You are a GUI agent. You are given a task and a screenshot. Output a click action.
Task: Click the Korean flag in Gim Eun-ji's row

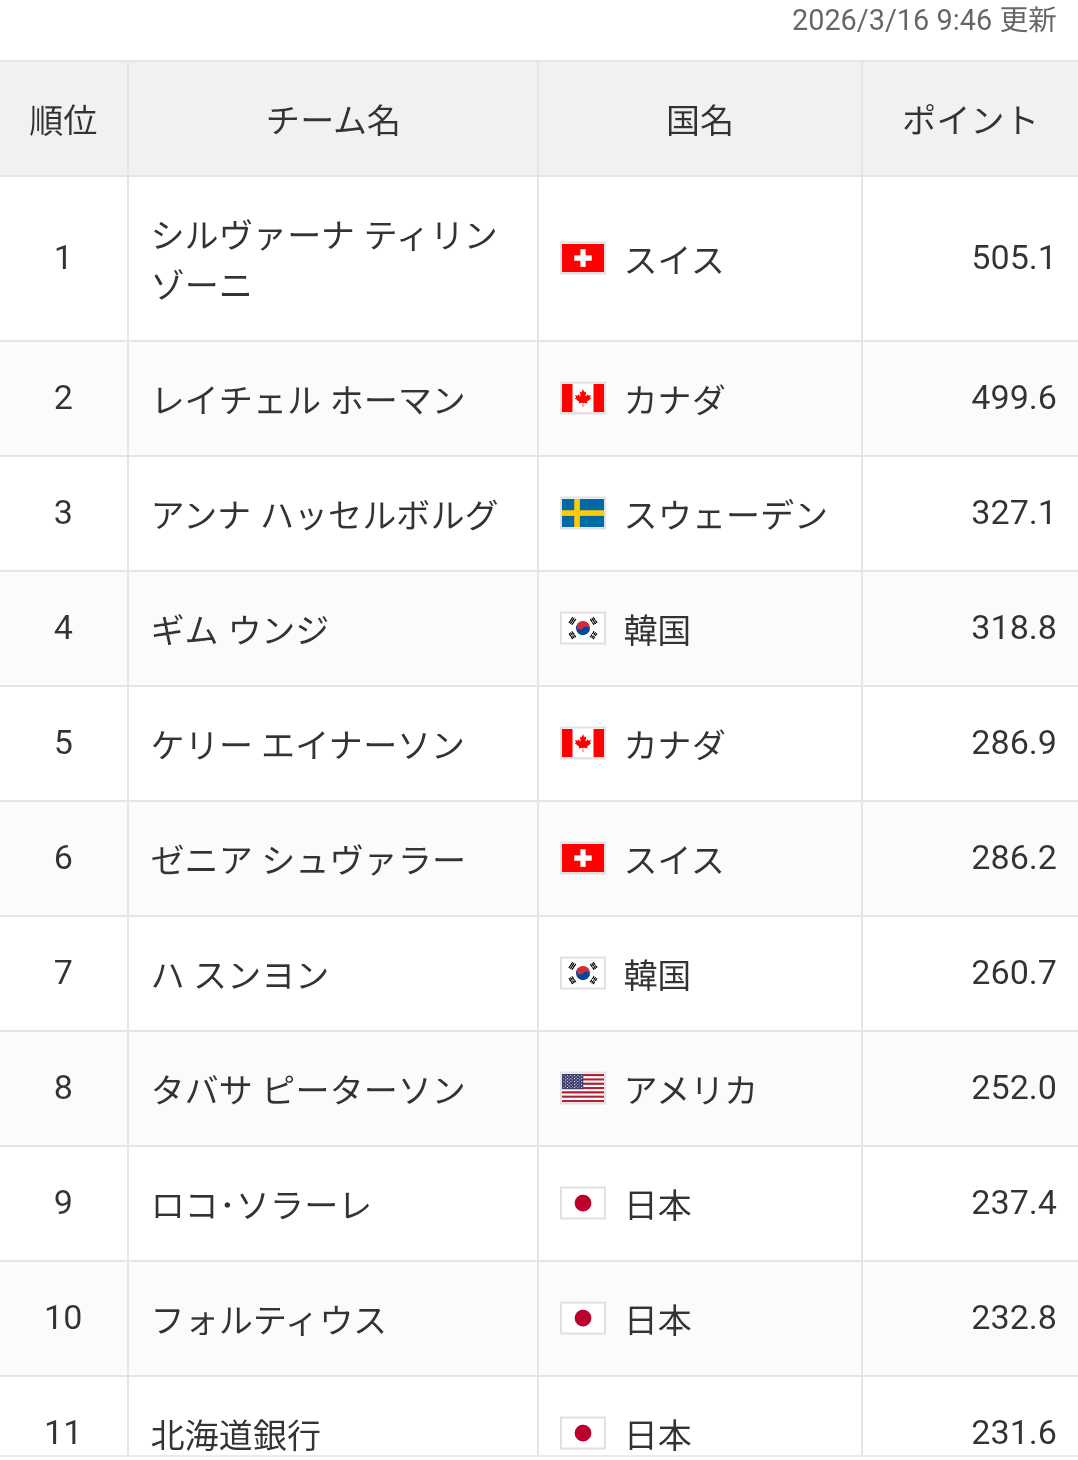point(583,628)
